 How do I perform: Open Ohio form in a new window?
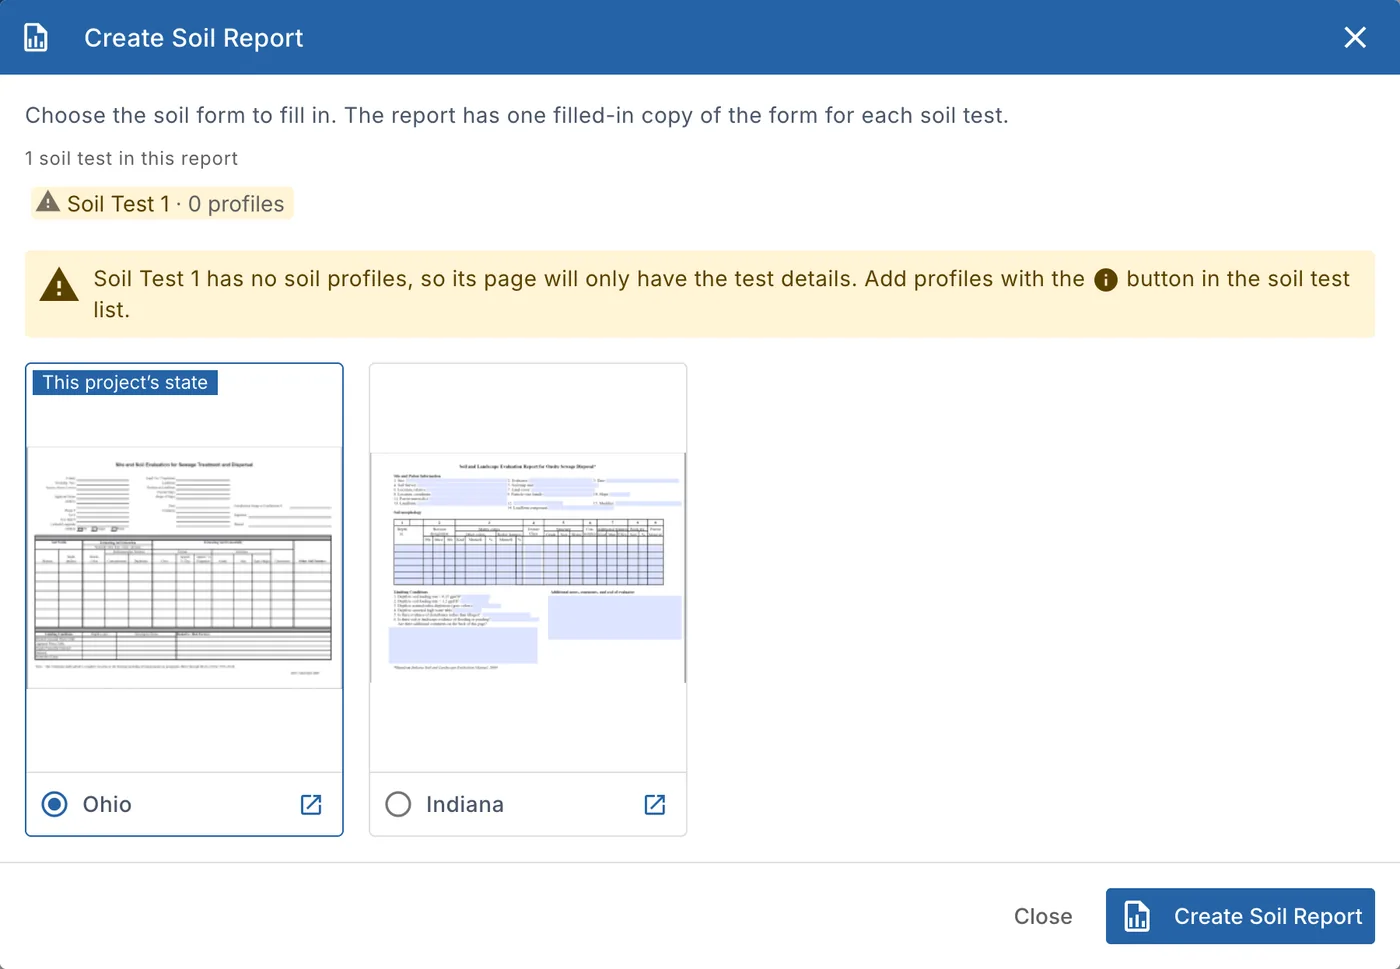[311, 805]
